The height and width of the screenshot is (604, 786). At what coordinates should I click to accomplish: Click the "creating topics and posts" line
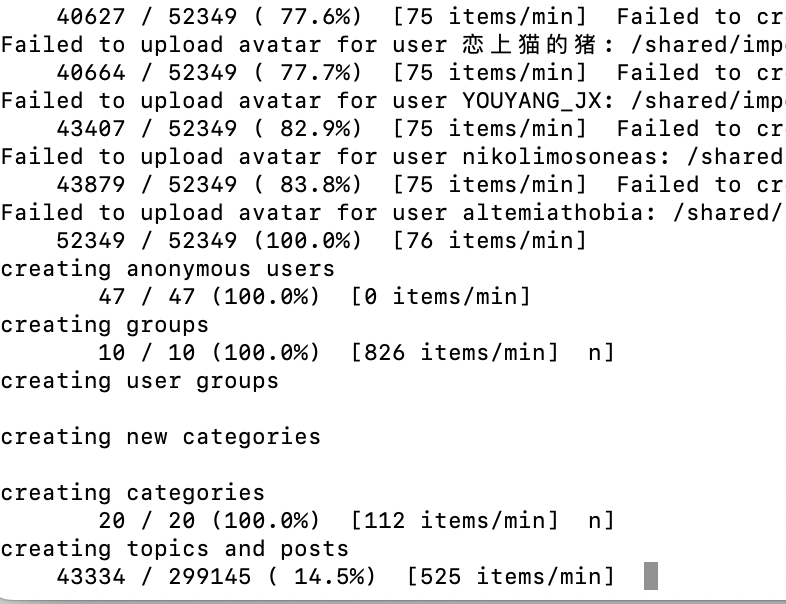pos(174,549)
